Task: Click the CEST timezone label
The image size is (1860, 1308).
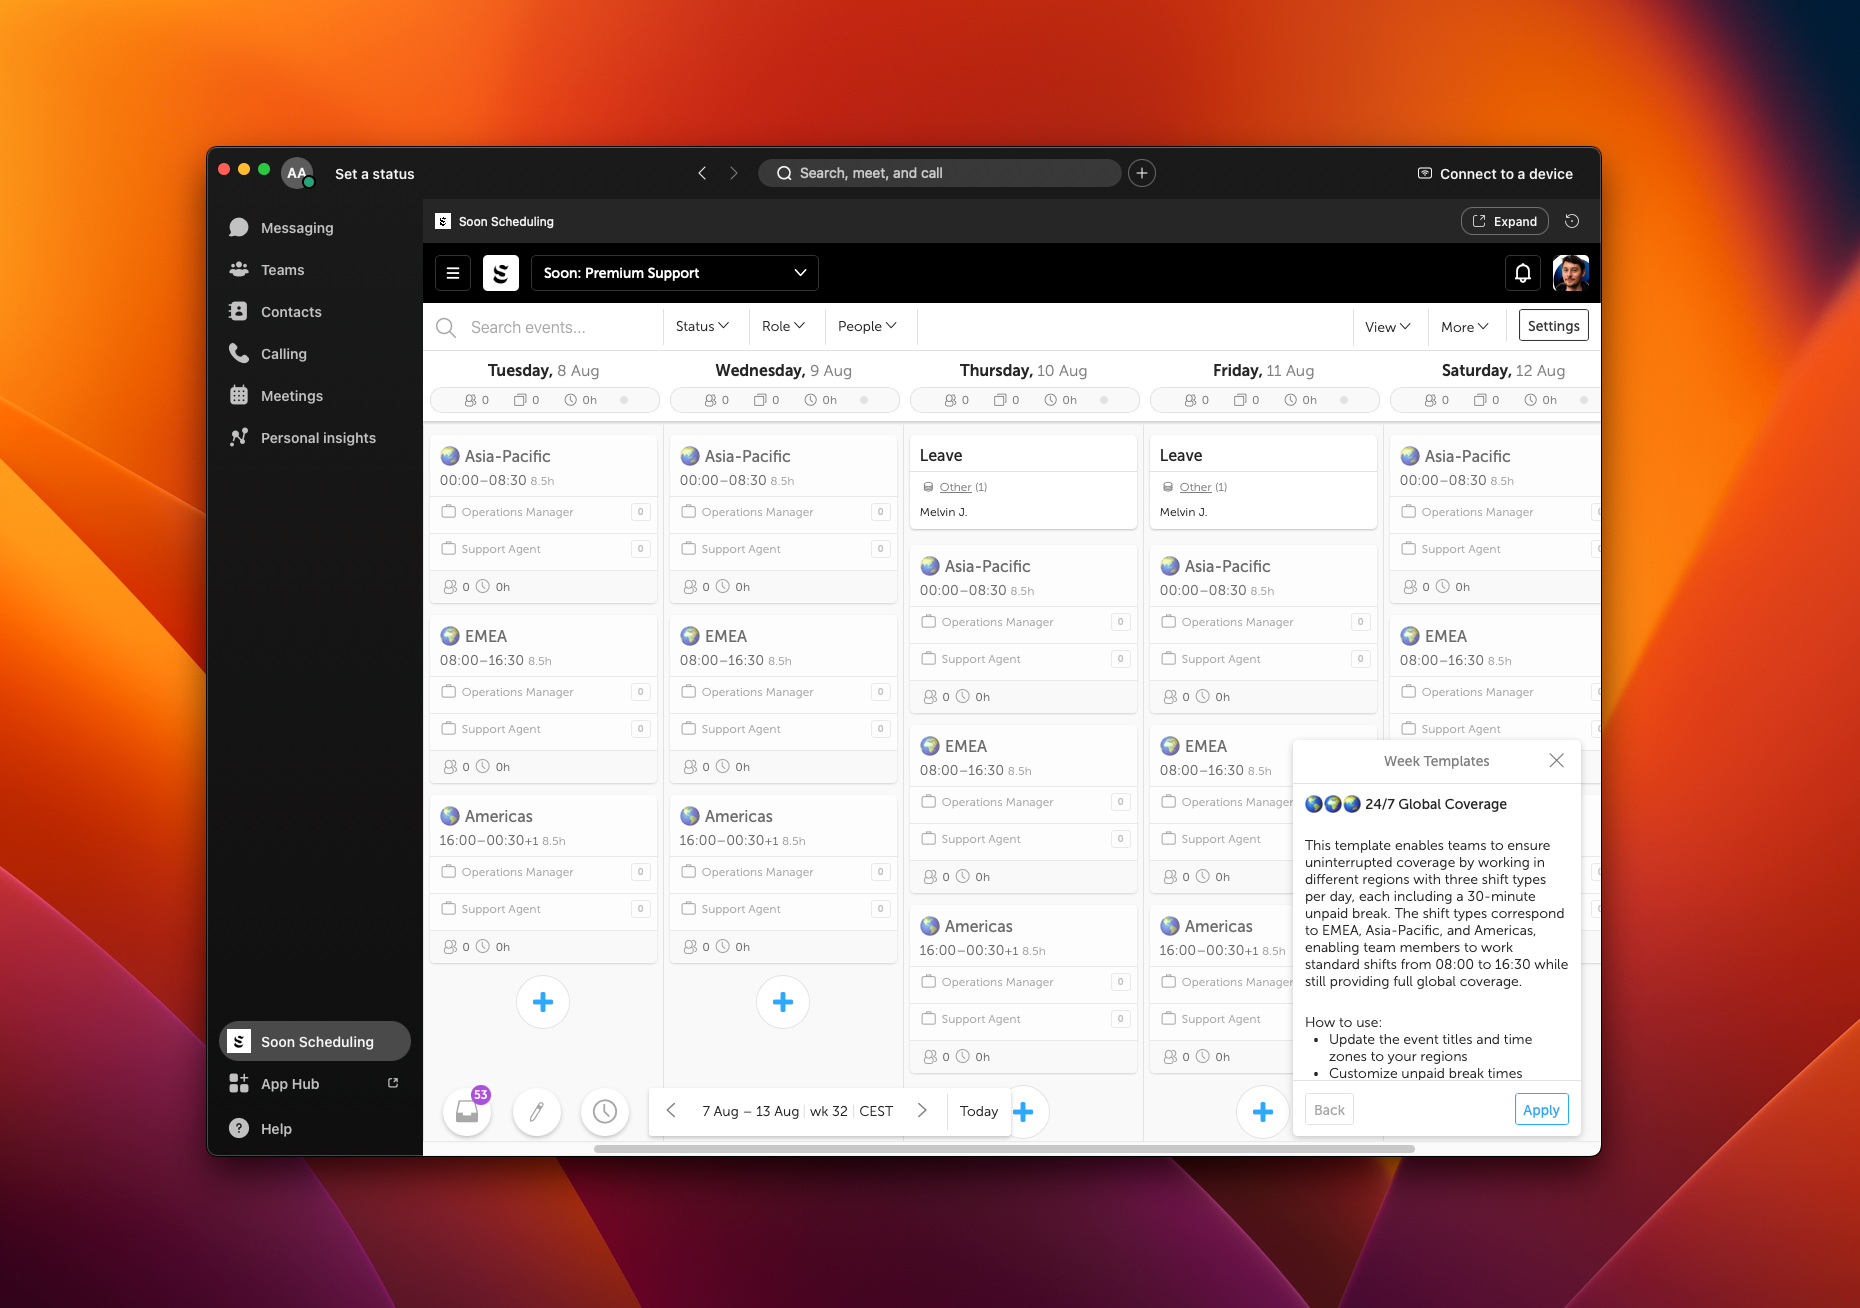Action: pos(876,1111)
